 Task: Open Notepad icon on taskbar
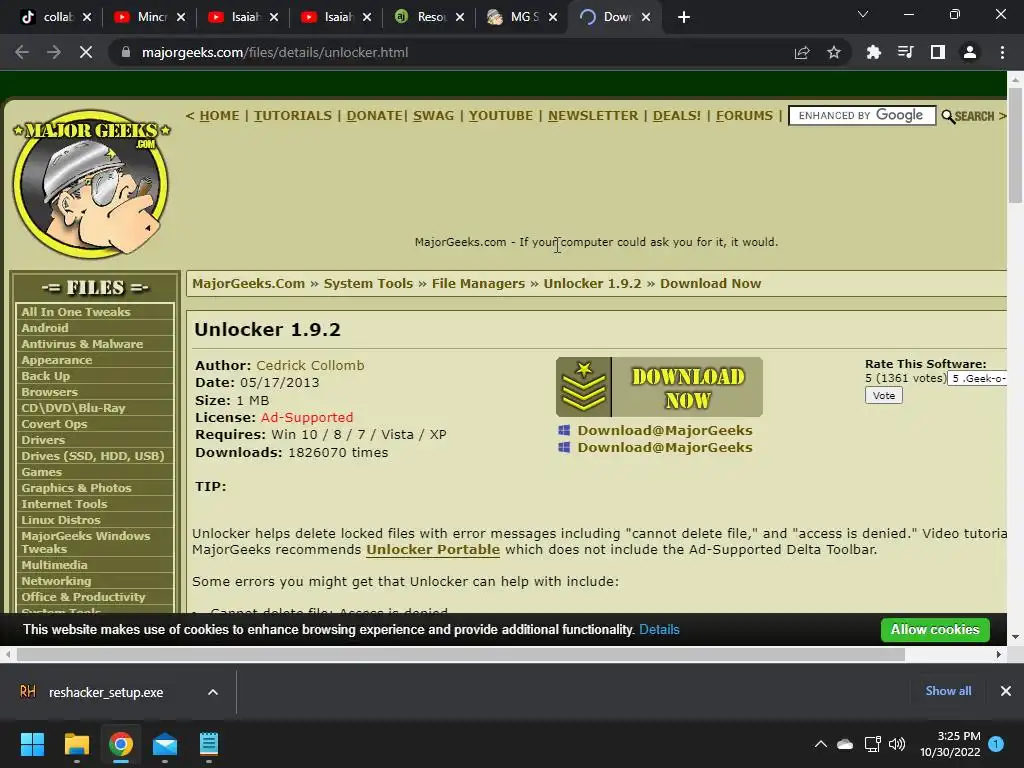click(208, 744)
